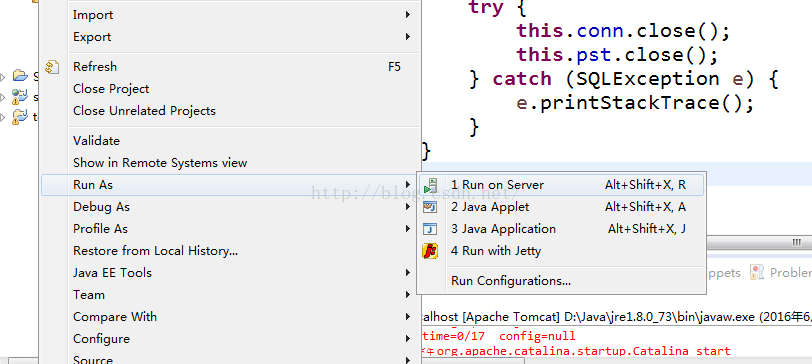Expand the Compare With submenu arrow
812x364 pixels.
tap(408, 317)
